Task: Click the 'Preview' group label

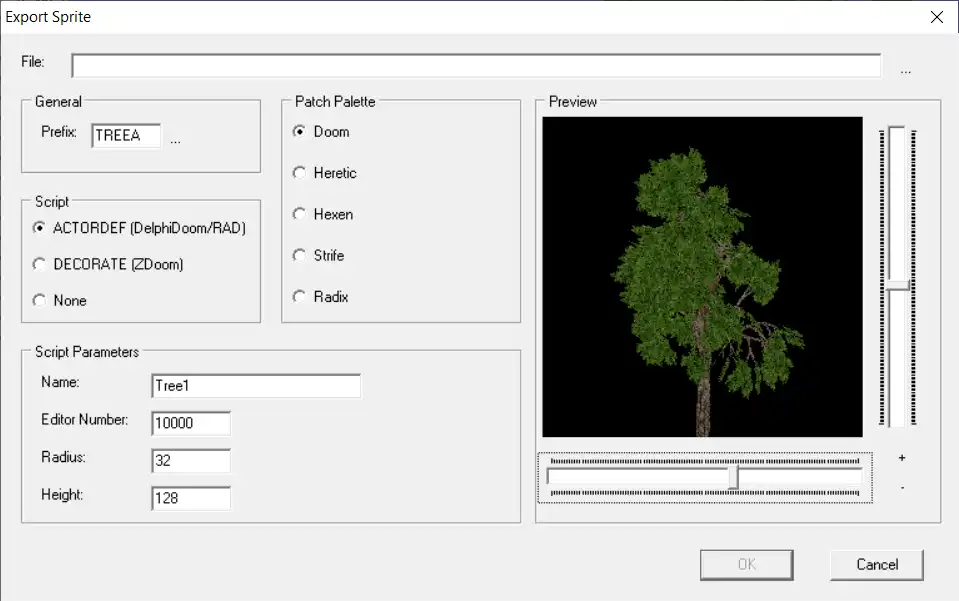Action: click(572, 101)
